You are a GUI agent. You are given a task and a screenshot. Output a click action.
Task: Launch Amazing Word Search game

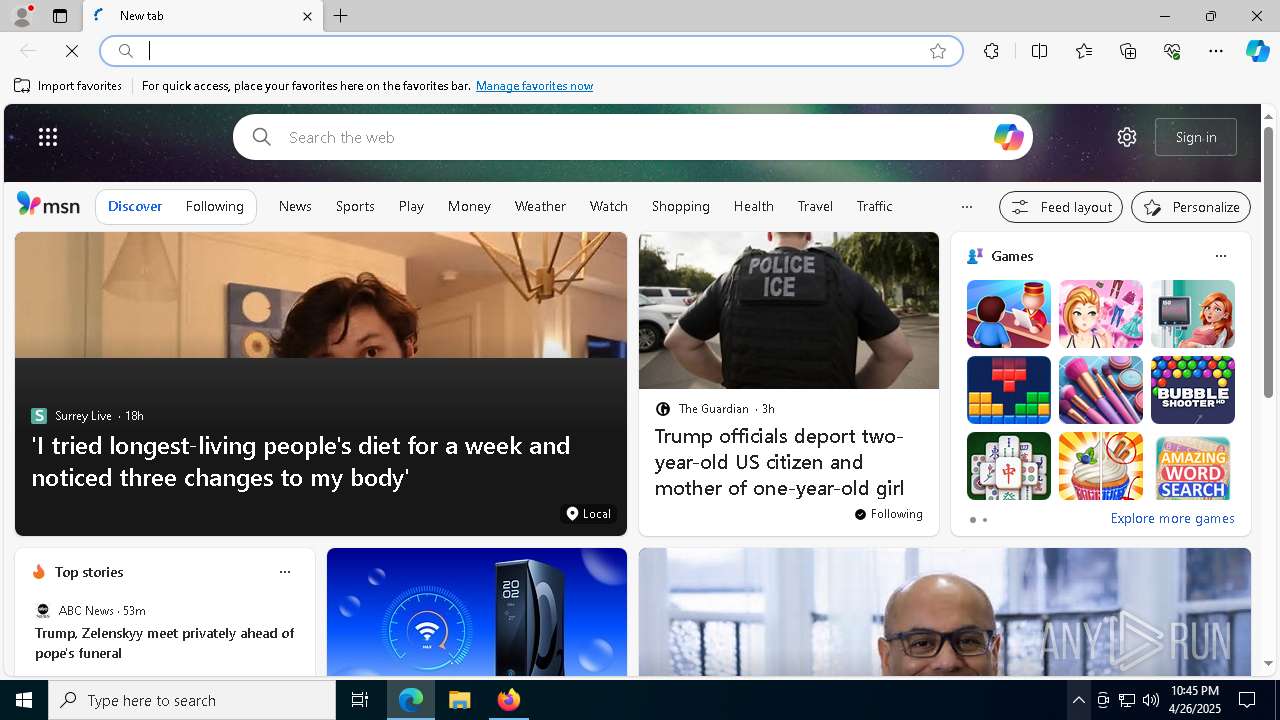click(1192, 466)
